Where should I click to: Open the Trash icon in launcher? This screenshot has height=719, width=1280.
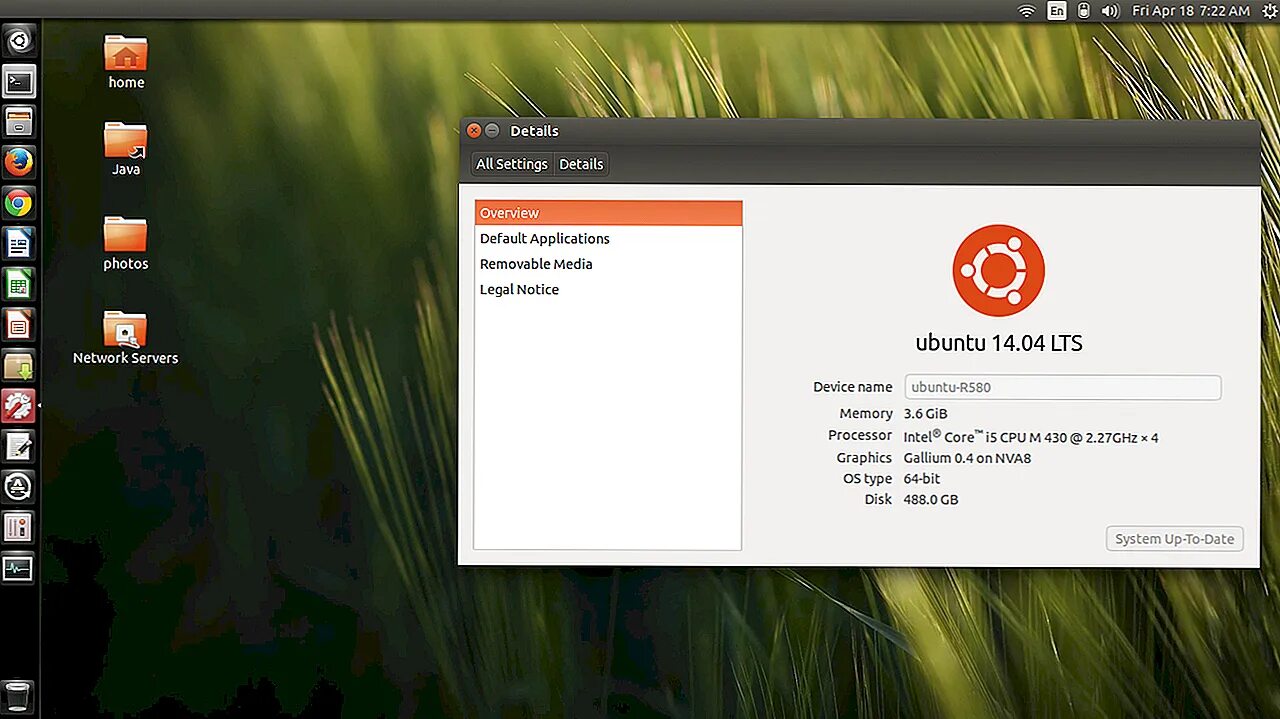(x=19, y=696)
